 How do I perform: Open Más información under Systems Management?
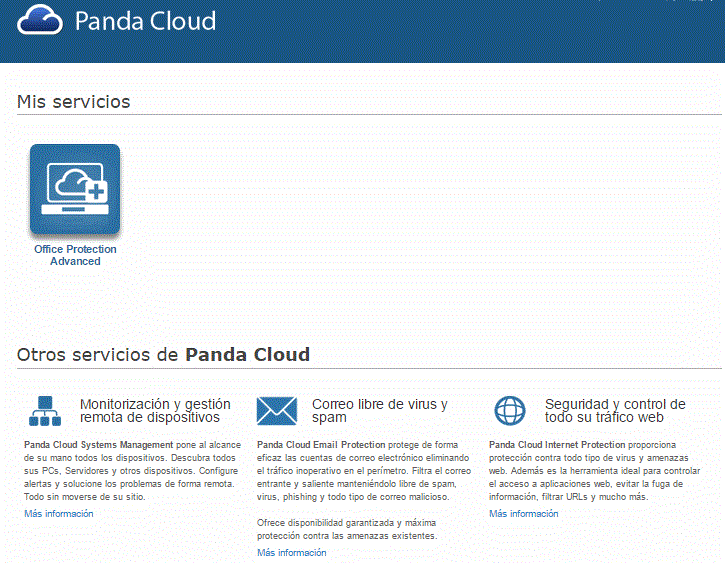click(x=59, y=514)
